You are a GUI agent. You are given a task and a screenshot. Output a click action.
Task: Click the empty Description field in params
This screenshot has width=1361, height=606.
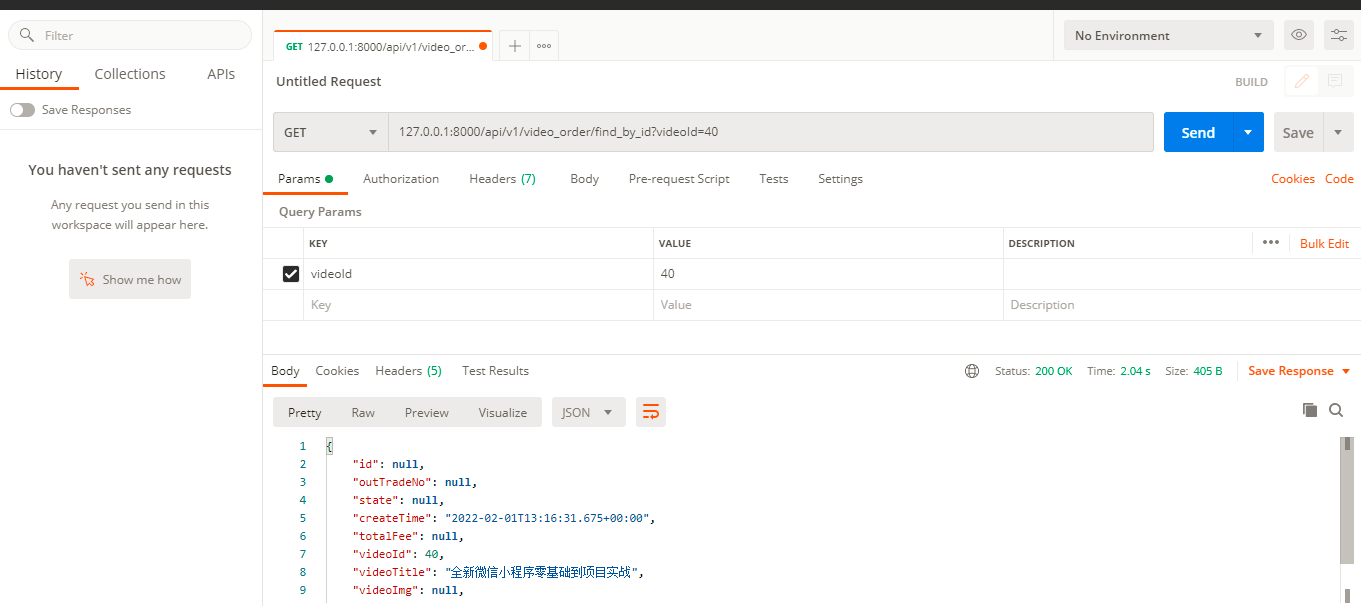(1182, 305)
